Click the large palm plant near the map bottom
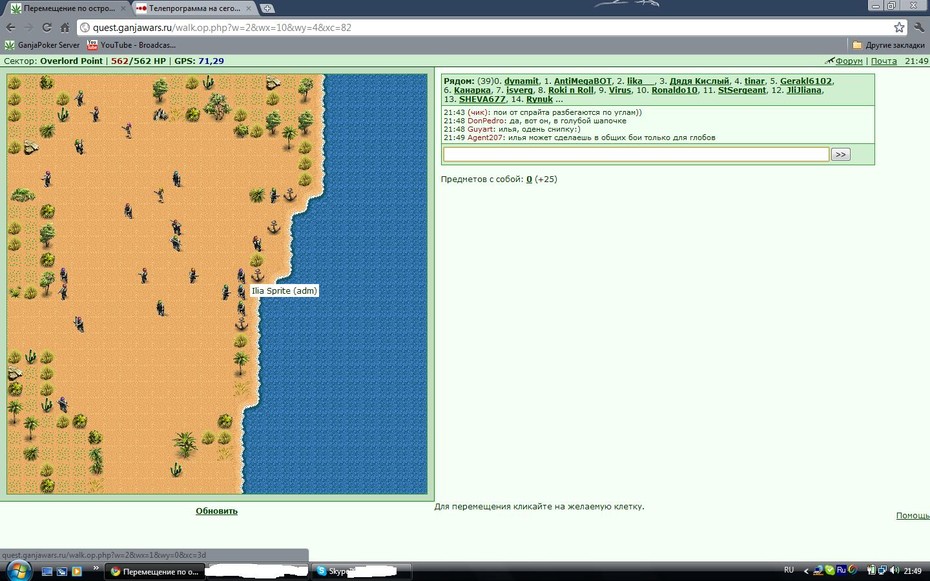 185,444
